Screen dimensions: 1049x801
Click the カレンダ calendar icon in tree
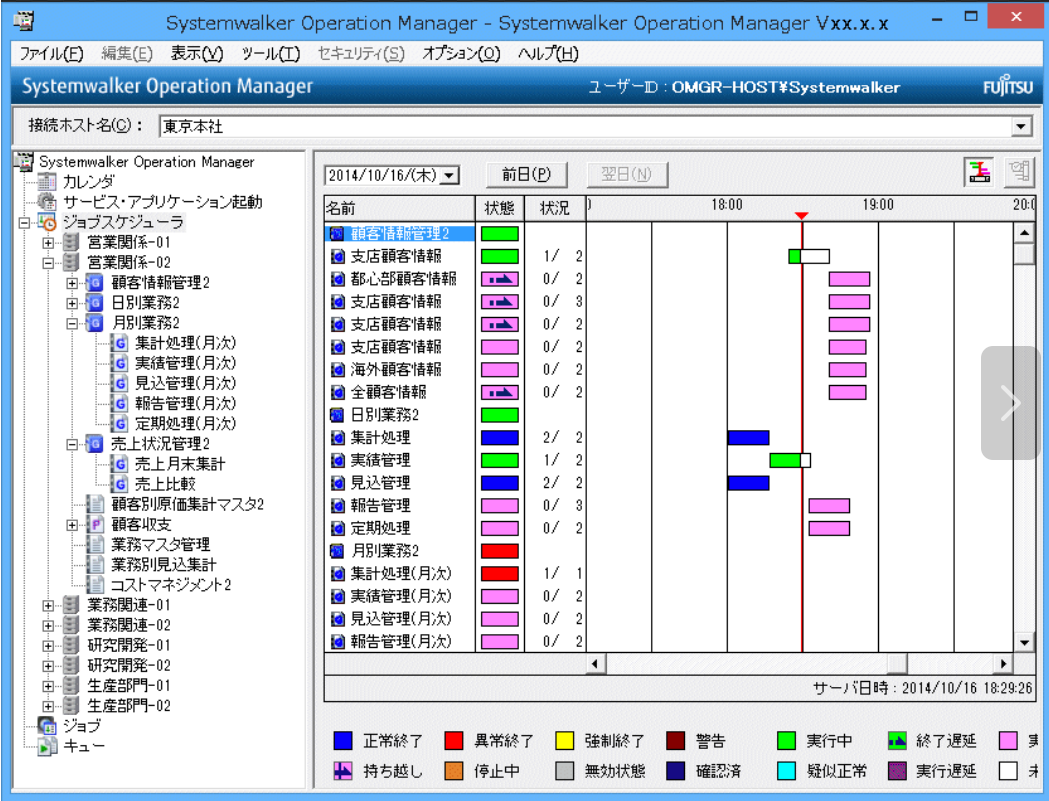tap(47, 182)
